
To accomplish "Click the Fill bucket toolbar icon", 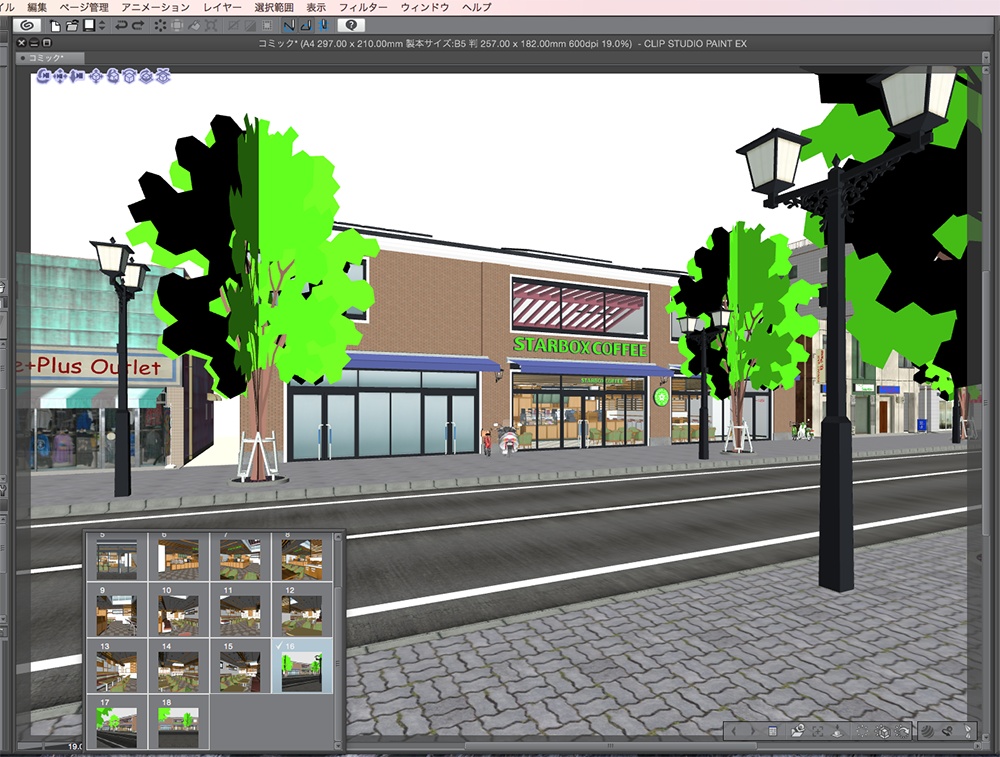I will pos(194,26).
